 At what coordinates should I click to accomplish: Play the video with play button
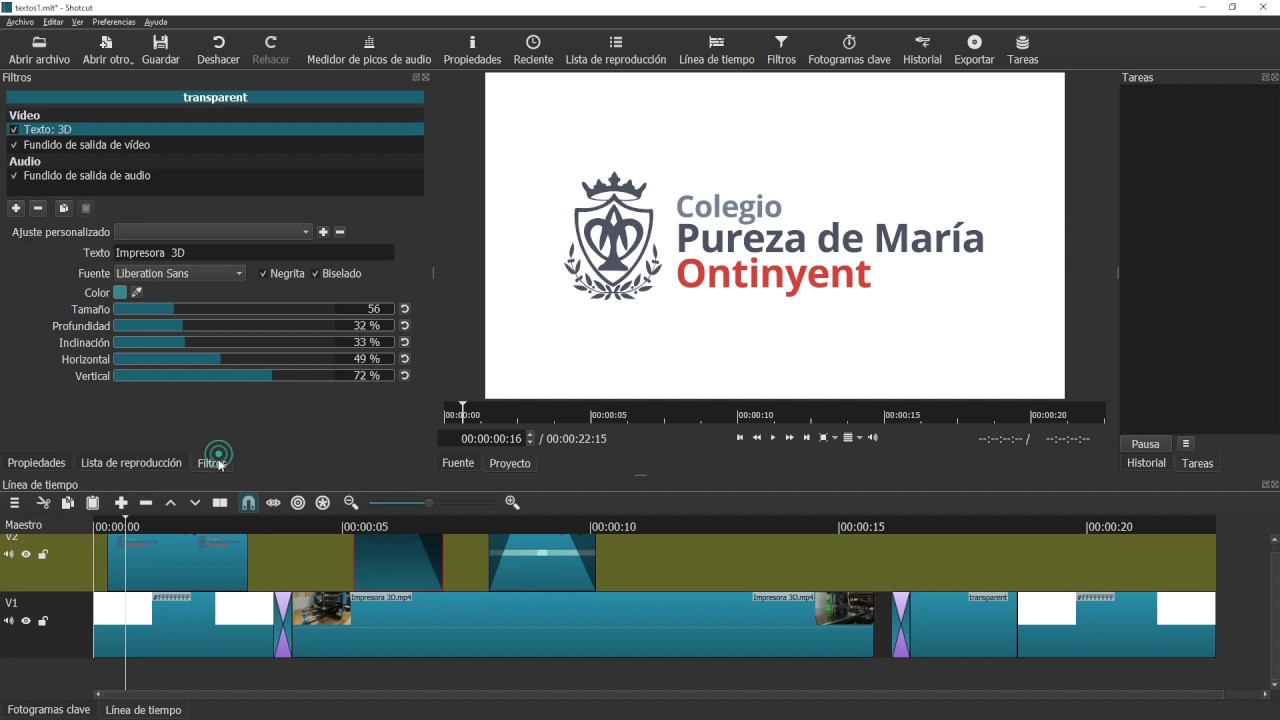tap(773, 438)
